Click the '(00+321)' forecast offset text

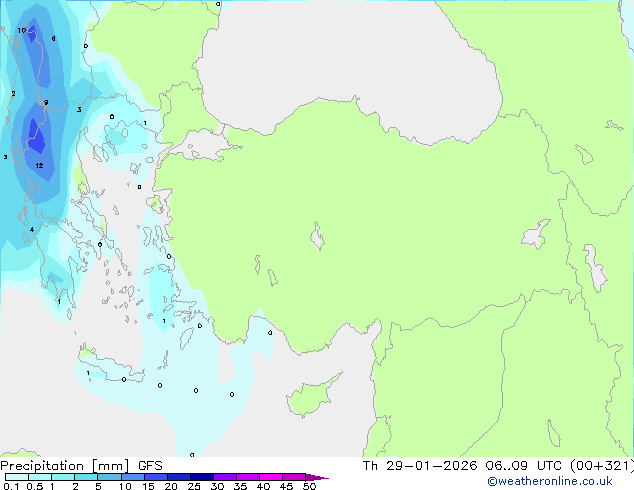602,466
